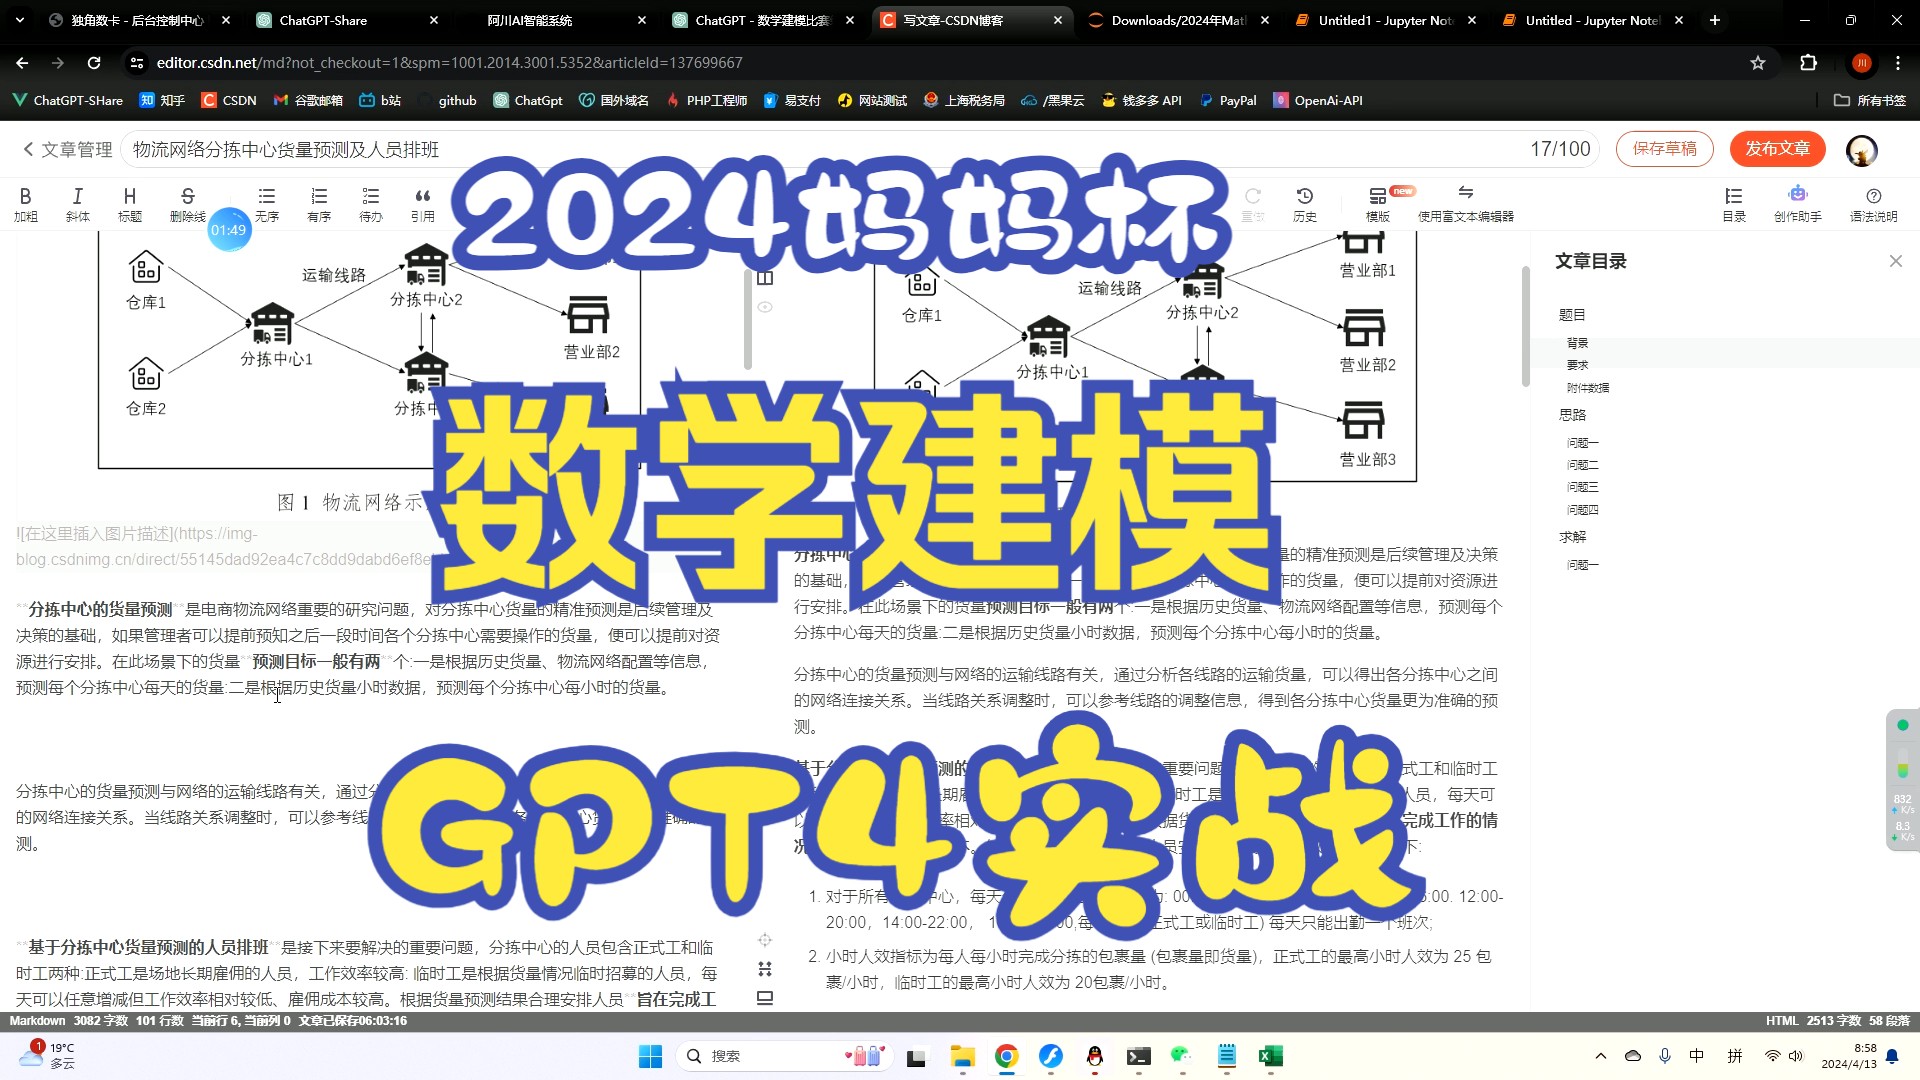The image size is (1920, 1080).
Task: Click the address bar URL
Action: [x=449, y=63]
